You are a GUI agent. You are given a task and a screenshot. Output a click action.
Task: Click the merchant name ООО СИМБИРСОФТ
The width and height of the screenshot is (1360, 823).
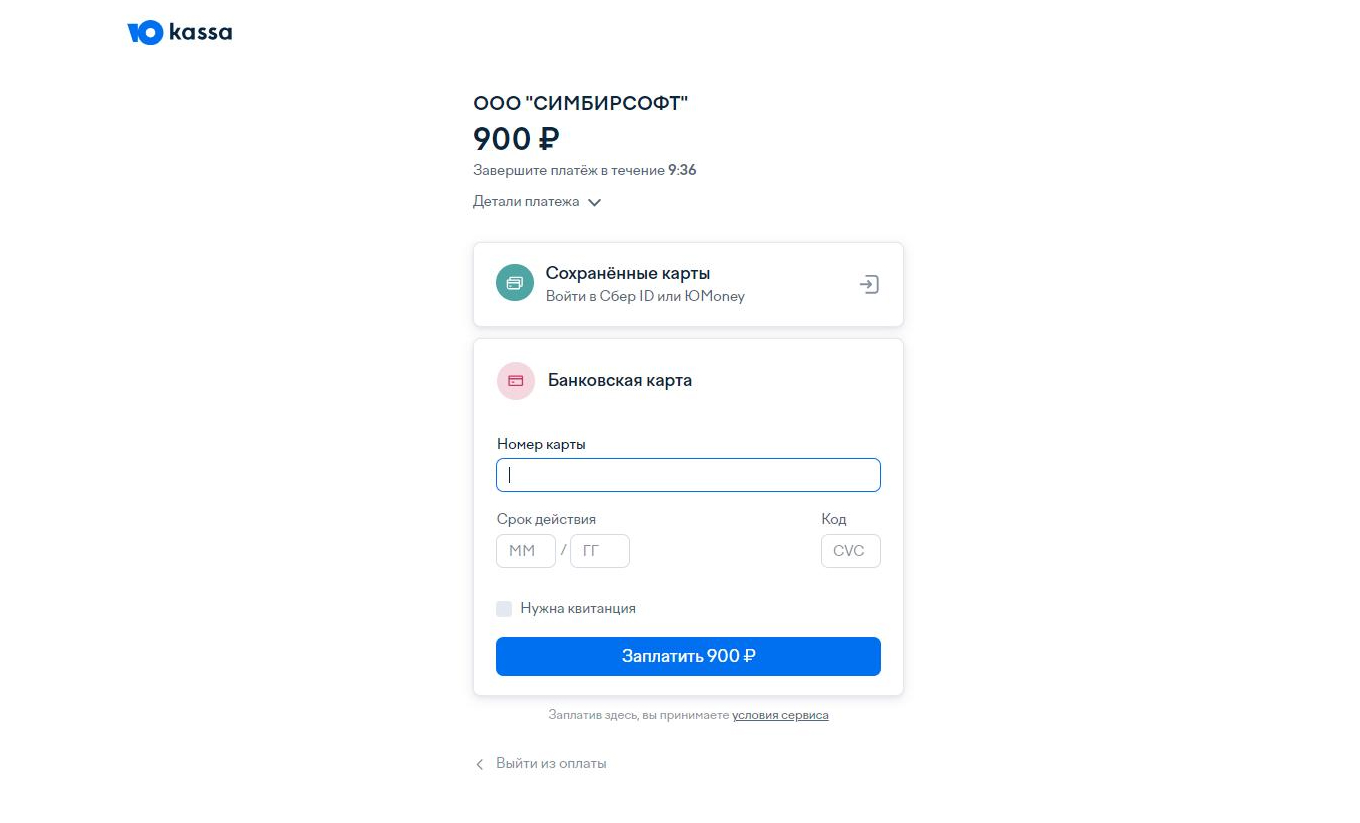pos(581,102)
